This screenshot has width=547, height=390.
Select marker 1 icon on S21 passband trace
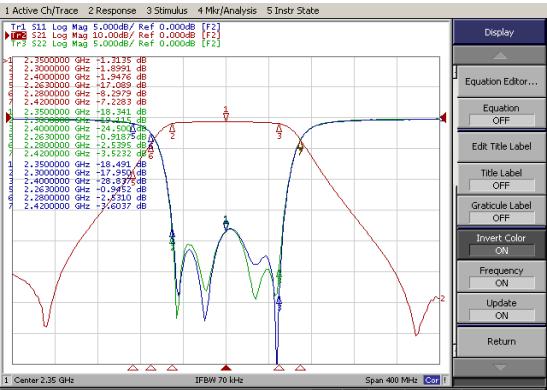226,114
